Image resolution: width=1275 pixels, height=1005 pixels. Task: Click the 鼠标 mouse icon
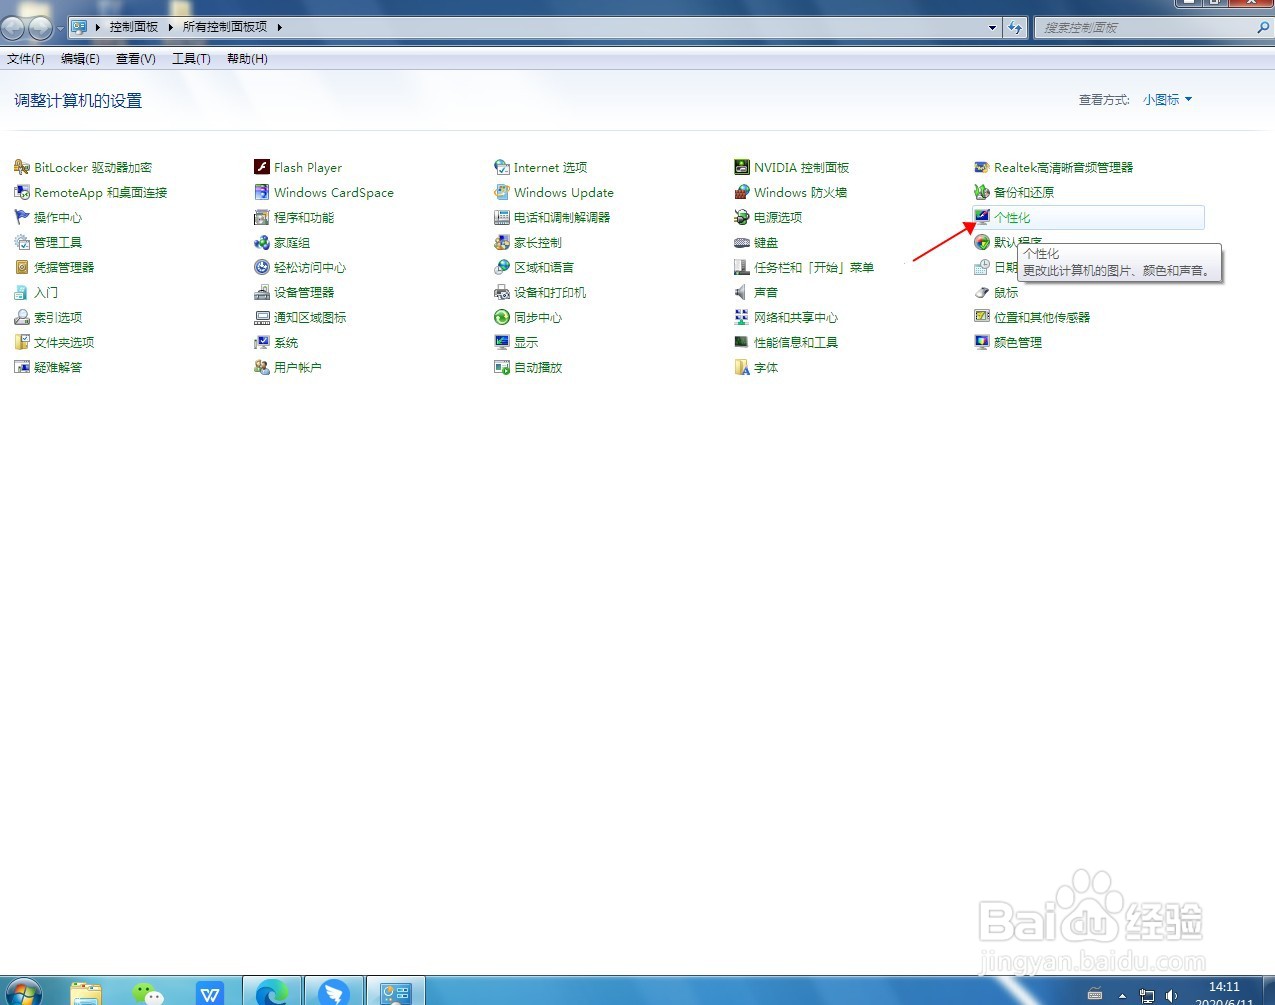(982, 292)
